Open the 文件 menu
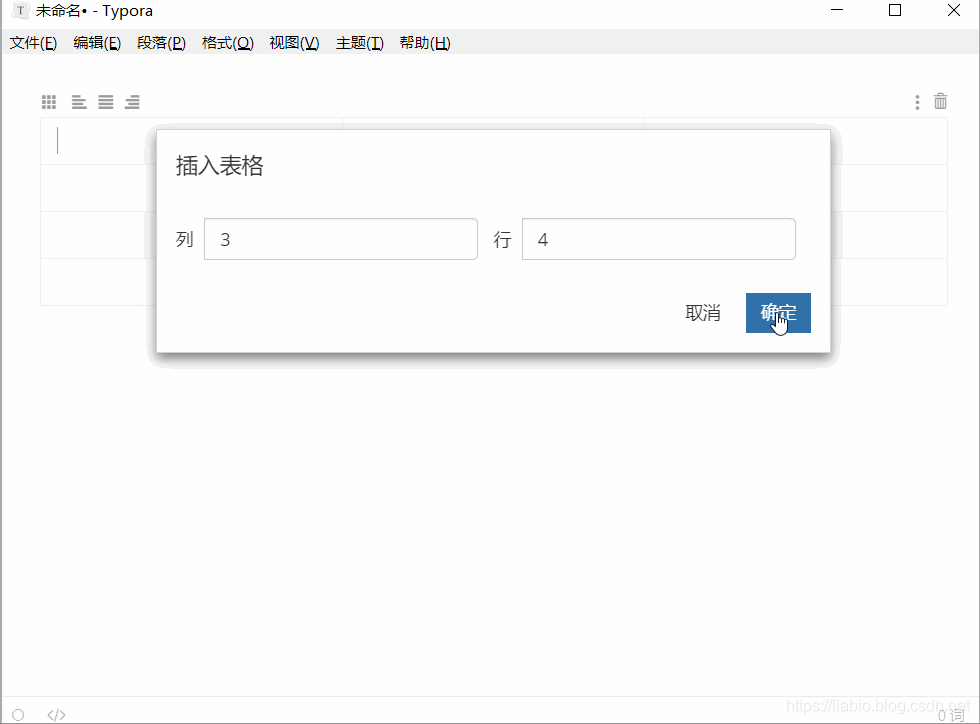980x724 pixels. click(x=33, y=42)
